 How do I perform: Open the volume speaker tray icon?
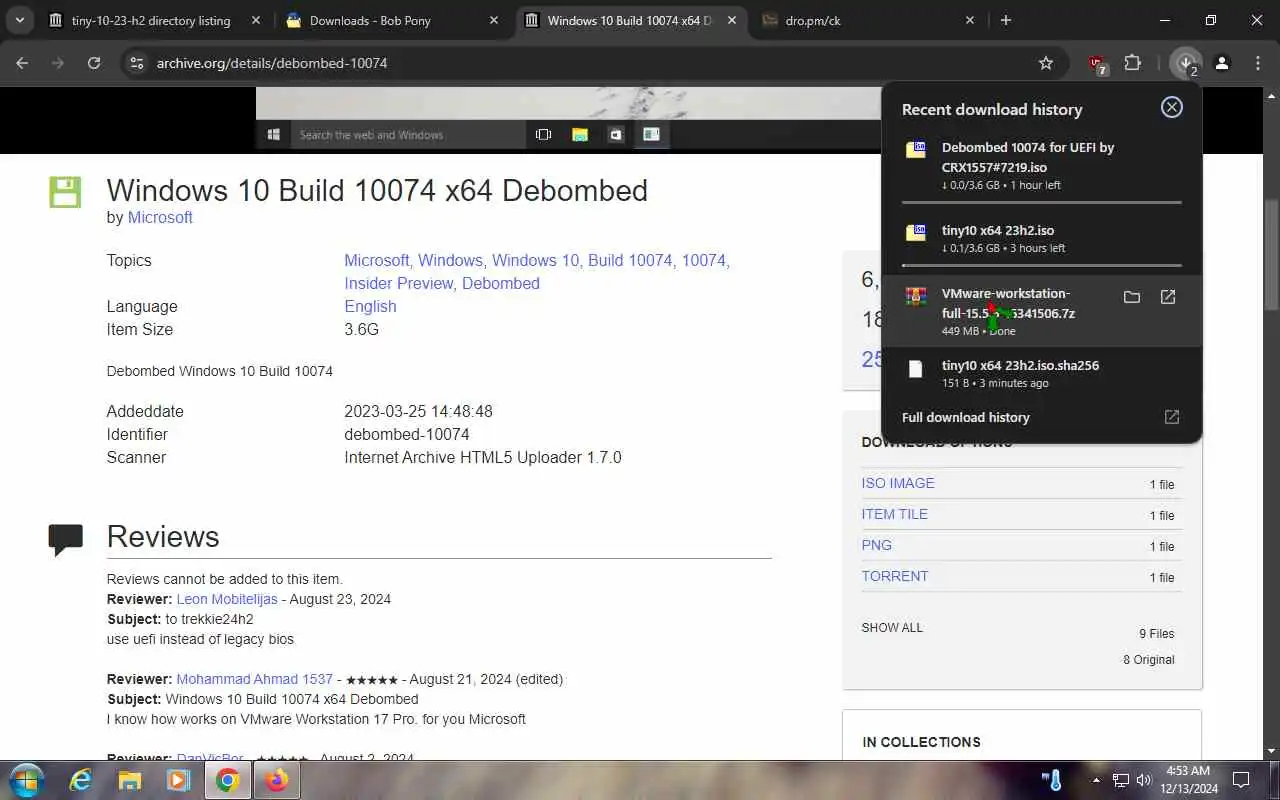(x=1144, y=780)
